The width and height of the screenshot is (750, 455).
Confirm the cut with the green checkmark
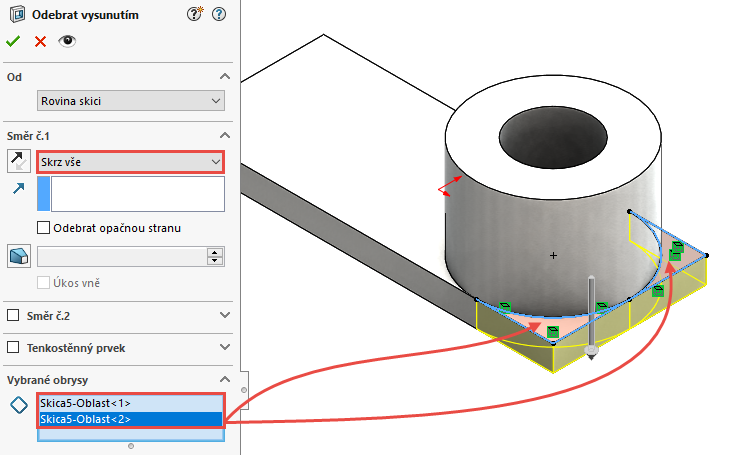click(x=13, y=41)
